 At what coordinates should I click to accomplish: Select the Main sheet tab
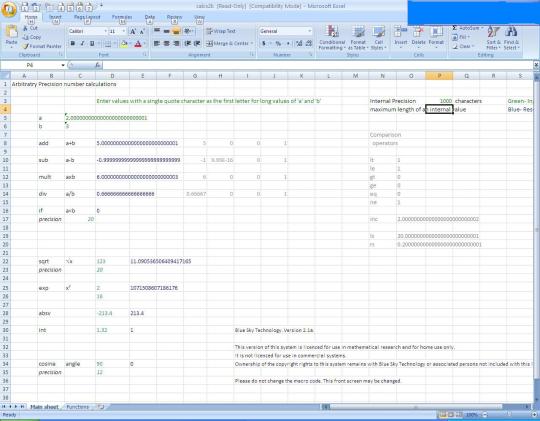click(x=44, y=407)
